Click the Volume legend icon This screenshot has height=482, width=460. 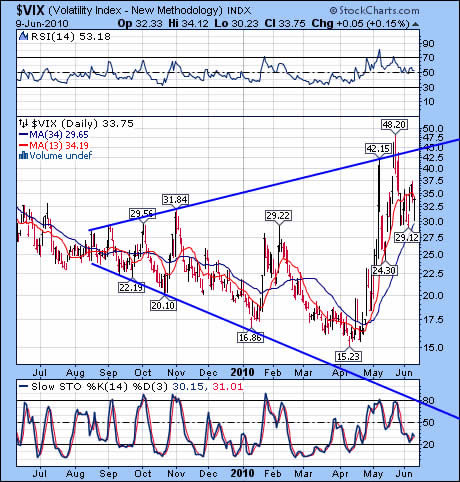click(x=23, y=156)
